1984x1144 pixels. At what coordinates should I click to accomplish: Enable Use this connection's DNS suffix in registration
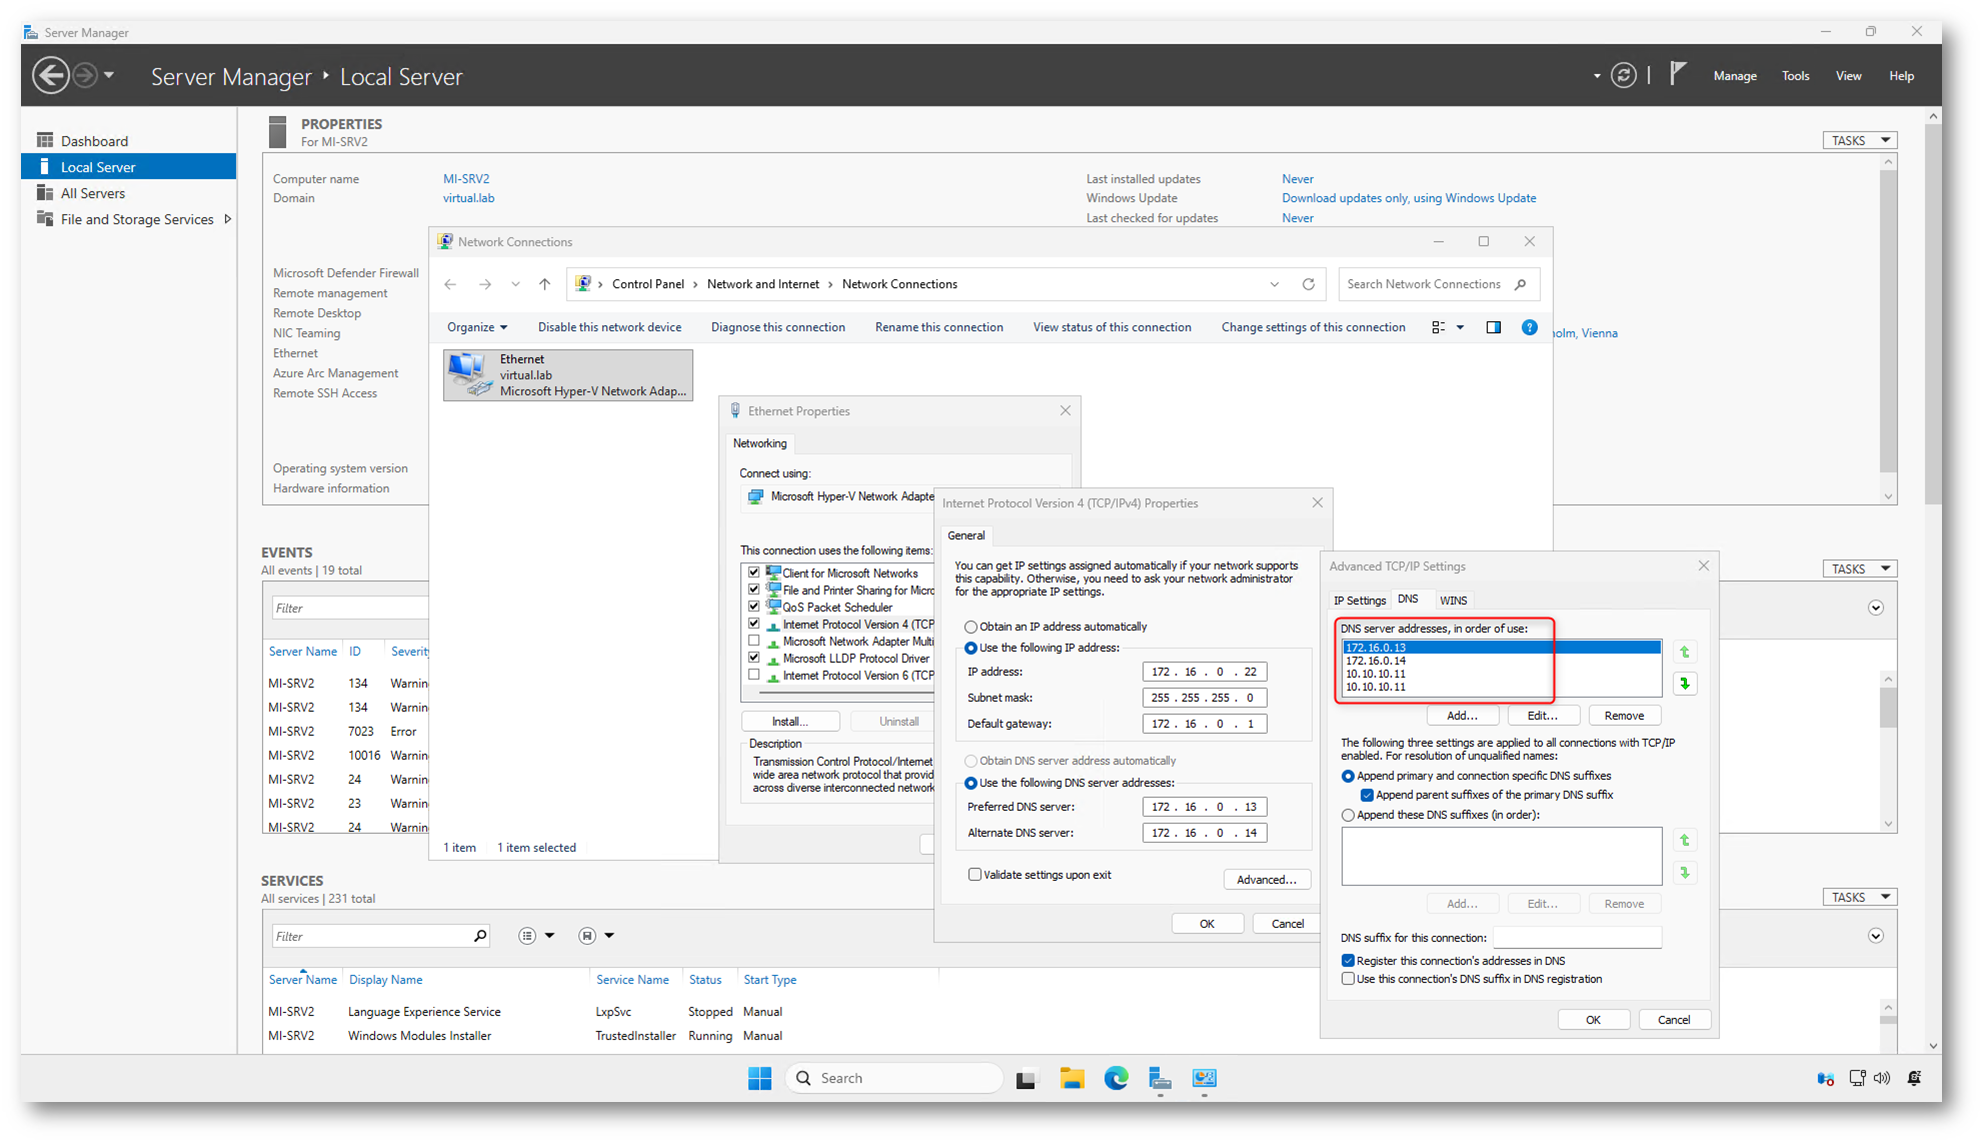pos(1348,979)
